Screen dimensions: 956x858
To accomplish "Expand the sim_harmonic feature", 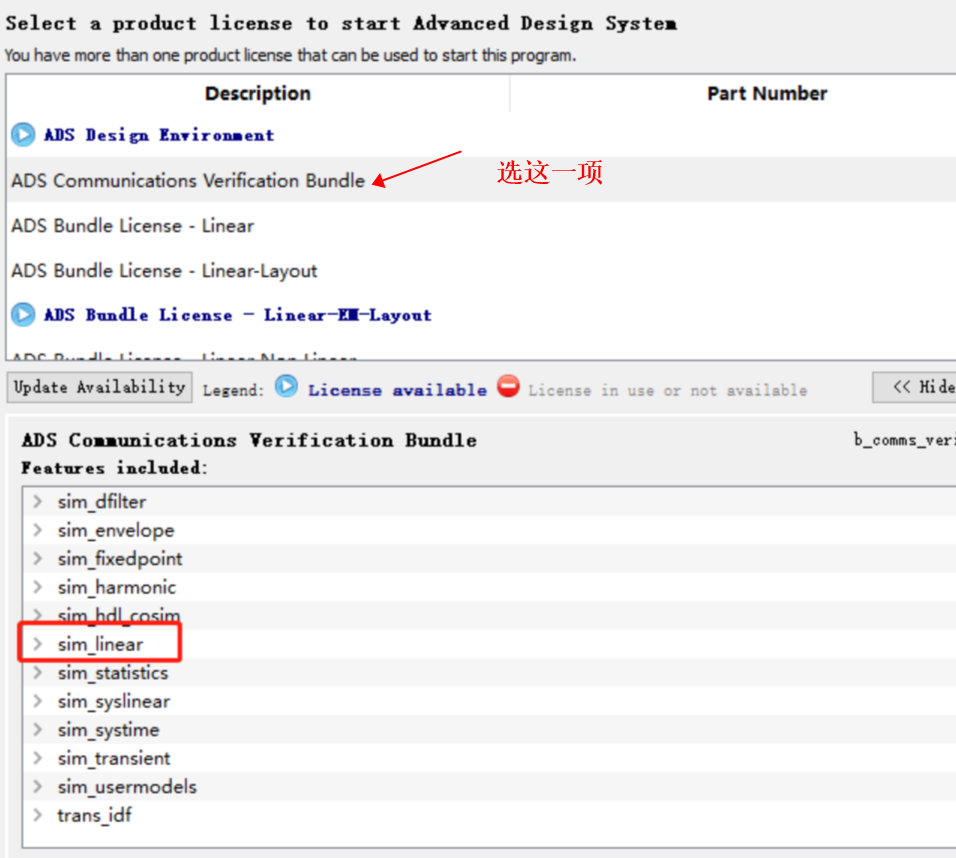I will (x=38, y=587).
